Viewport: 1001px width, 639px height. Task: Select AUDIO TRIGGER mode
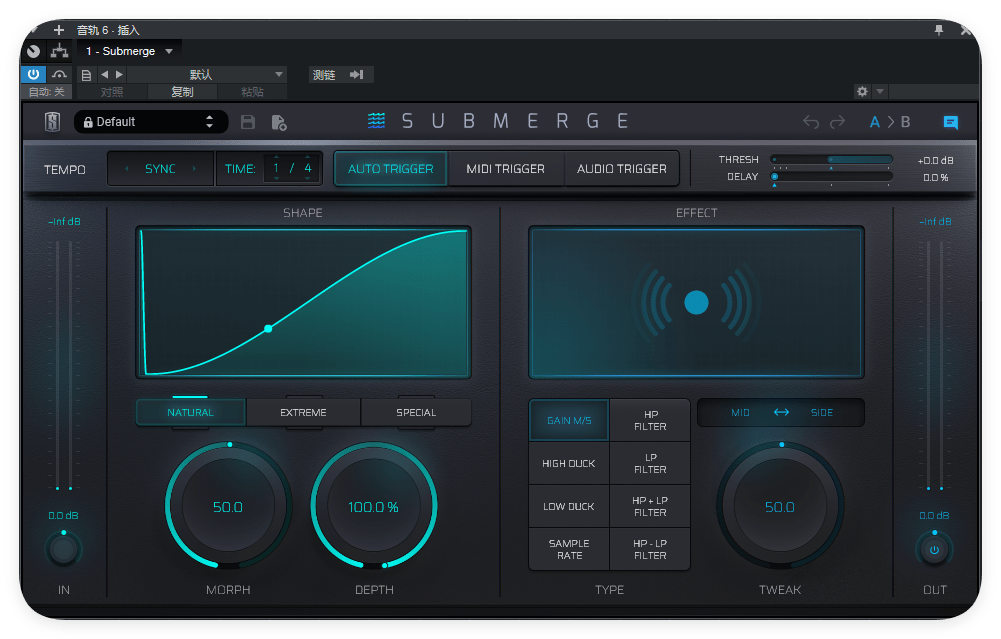coord(622,169)
